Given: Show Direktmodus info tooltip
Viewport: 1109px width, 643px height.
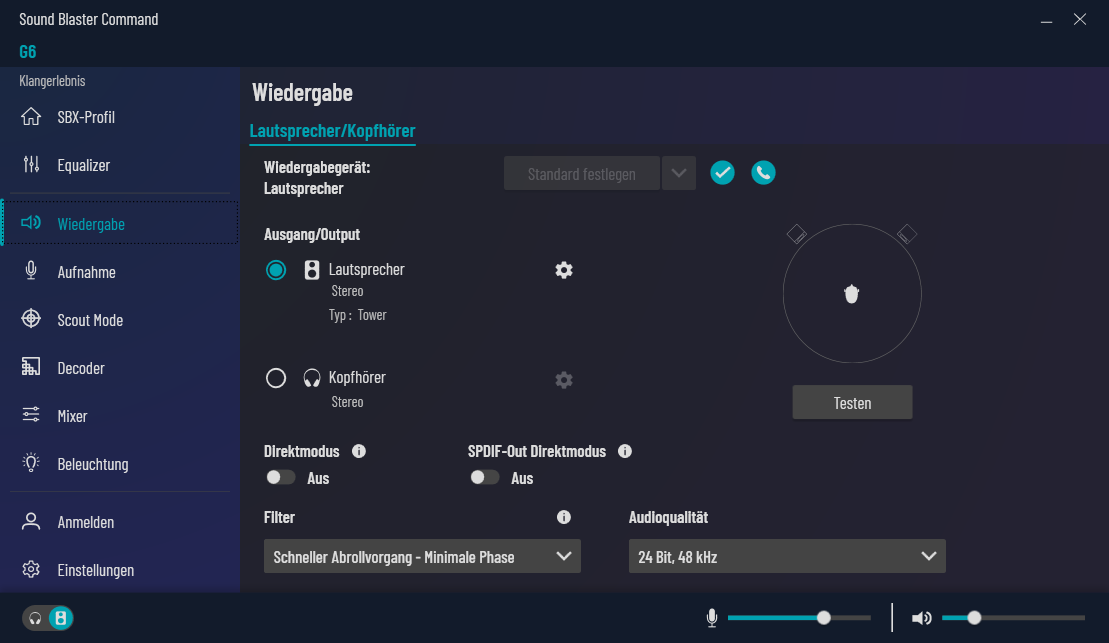Looking at the screenshot, I should (x=359, y=451).
